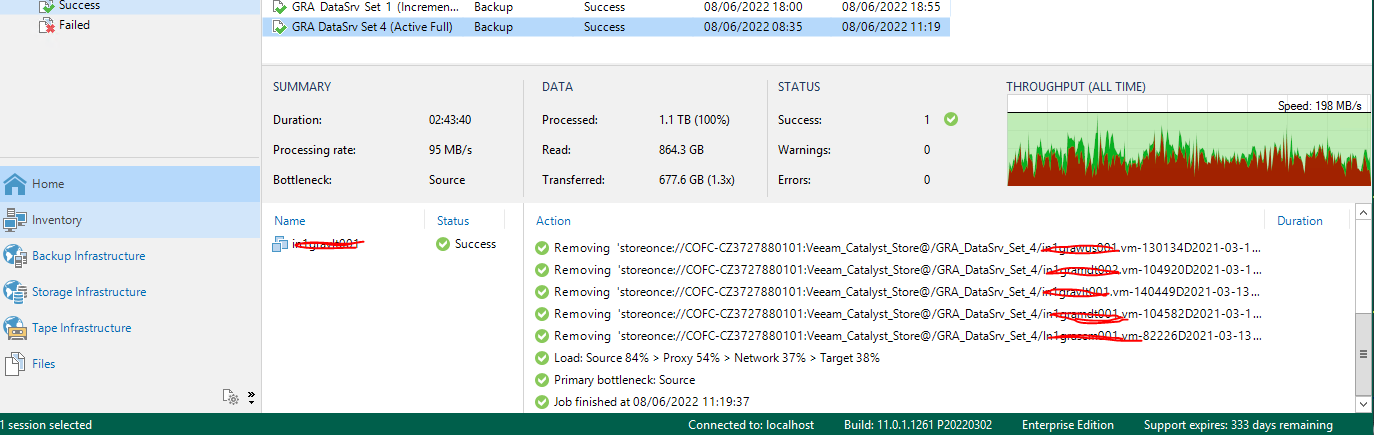The image size is (1374, 435).
Task: Open the Inventory navigation item
Action: (x=130, y=220)
